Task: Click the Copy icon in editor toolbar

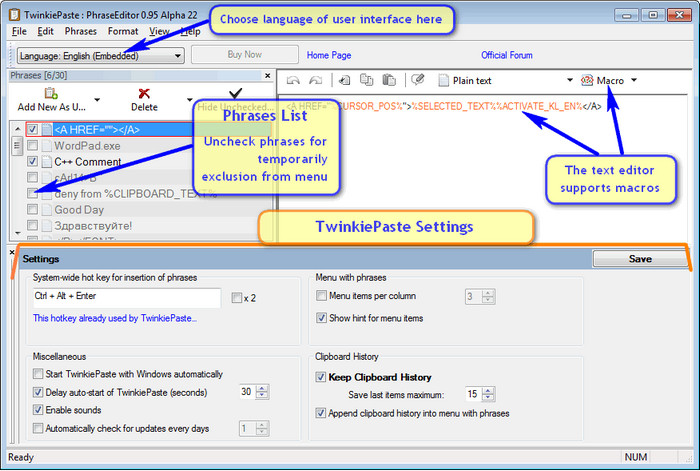Action: point(367,80)
